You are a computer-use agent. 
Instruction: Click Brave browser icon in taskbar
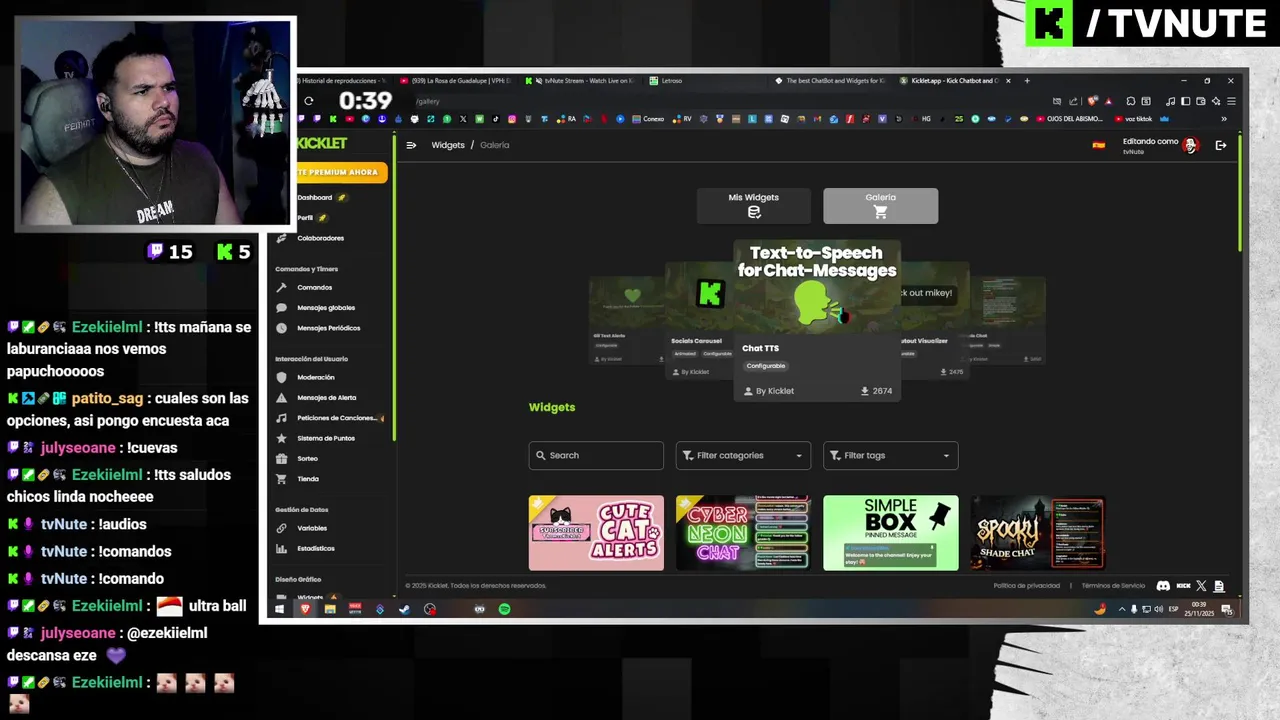(x=305, y=609)
